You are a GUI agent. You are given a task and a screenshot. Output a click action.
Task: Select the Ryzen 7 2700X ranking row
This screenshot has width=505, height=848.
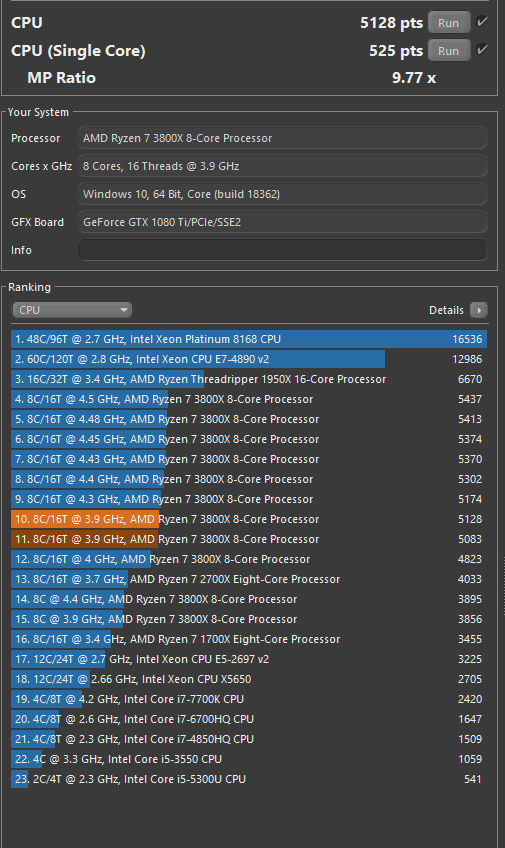(x=249, y=579)
